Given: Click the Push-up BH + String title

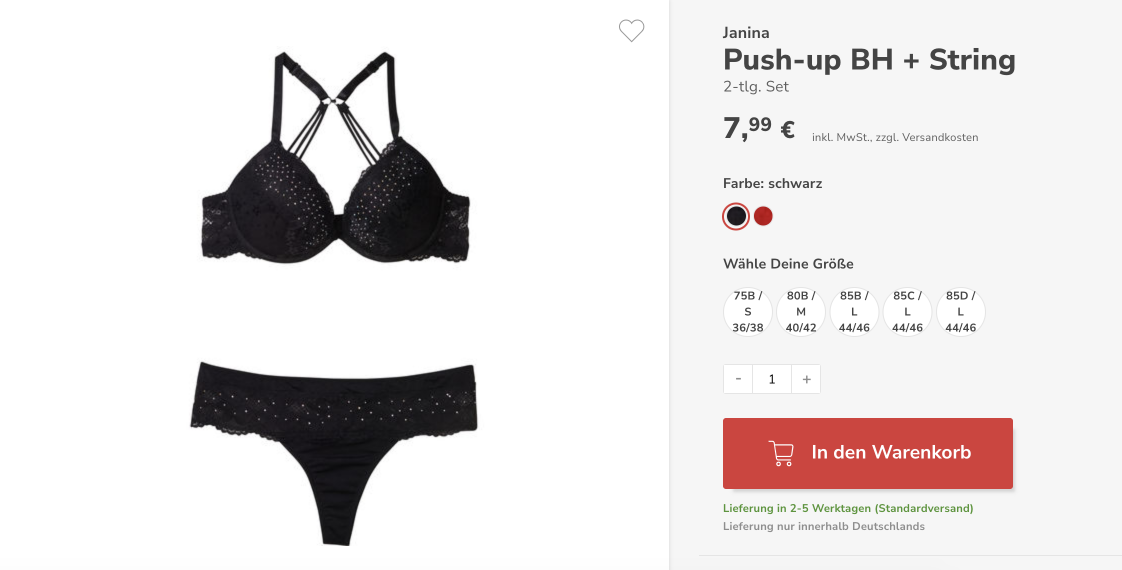Looking at the screenshot, I should tap(869, 60).
